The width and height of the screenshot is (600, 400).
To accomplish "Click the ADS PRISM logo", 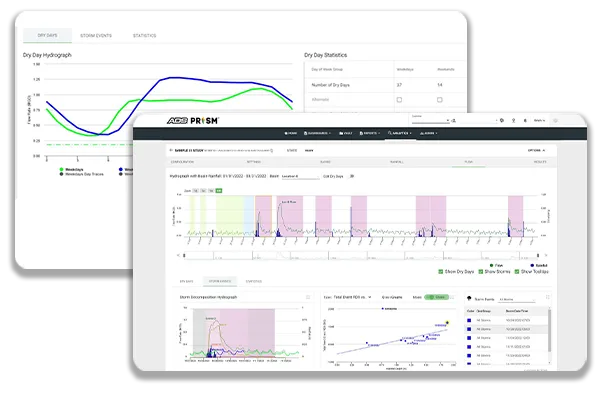I will 192,121.
